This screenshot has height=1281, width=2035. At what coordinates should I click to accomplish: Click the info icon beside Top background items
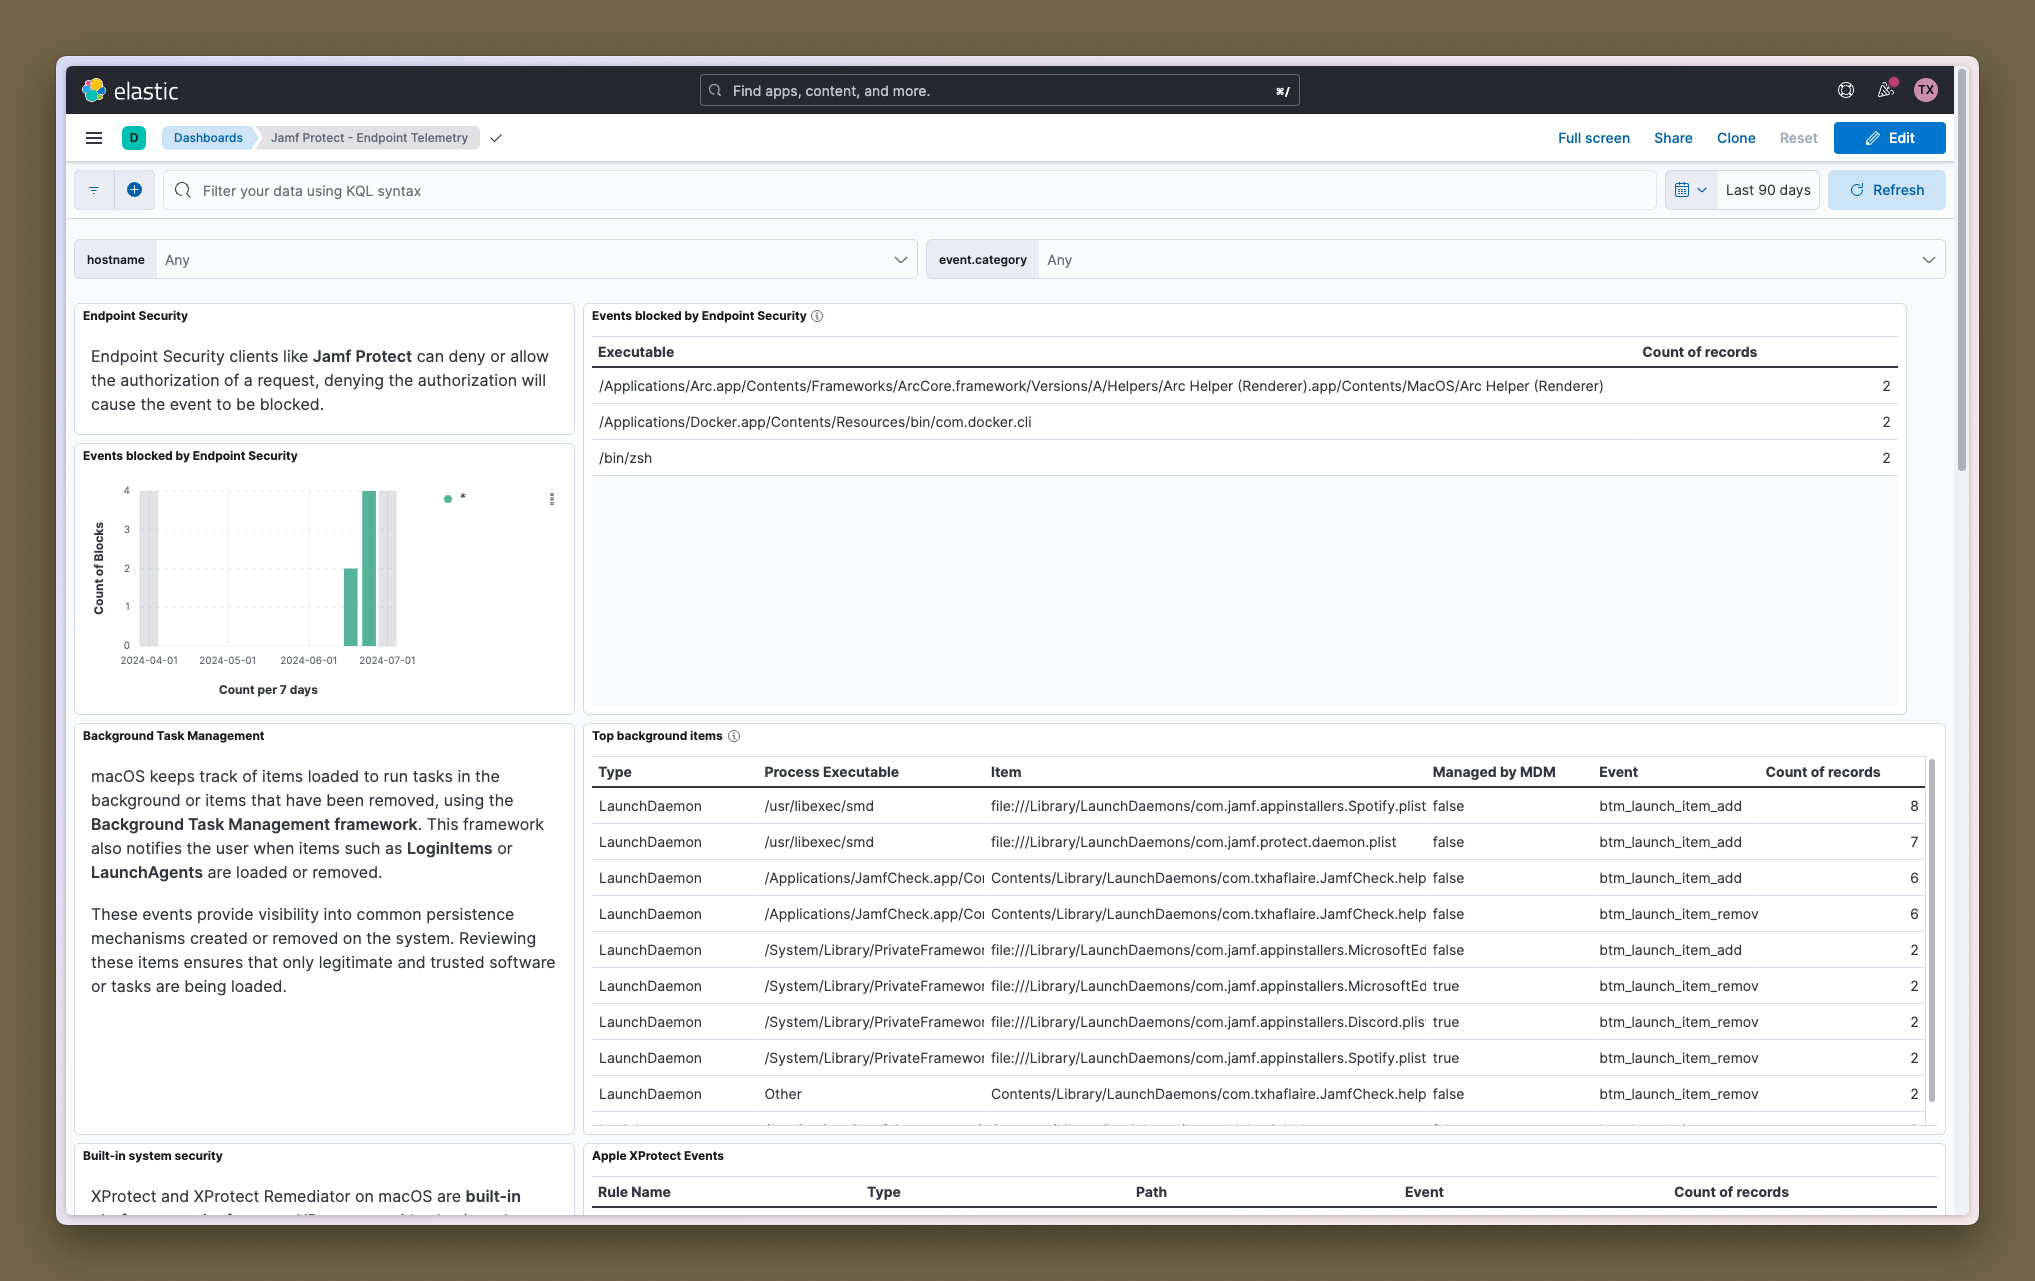(734, 736)
